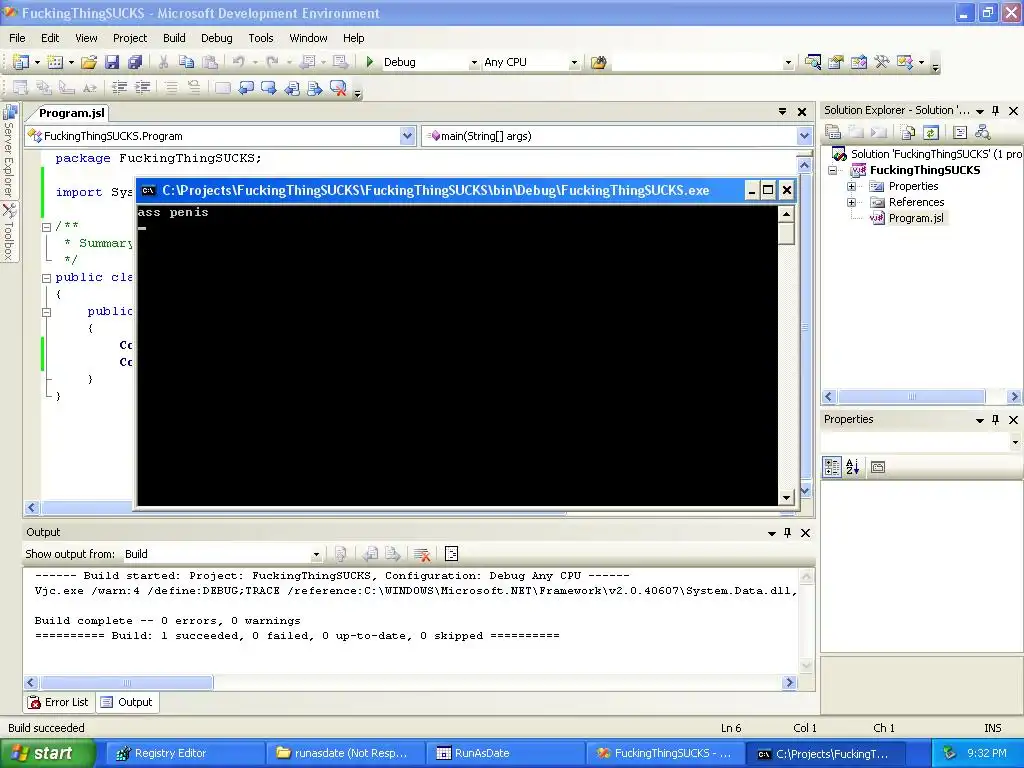Click the Toolbox hammer-and-wrench toolbar icon
Screen dimensions: 1024x768
(882, 62)
